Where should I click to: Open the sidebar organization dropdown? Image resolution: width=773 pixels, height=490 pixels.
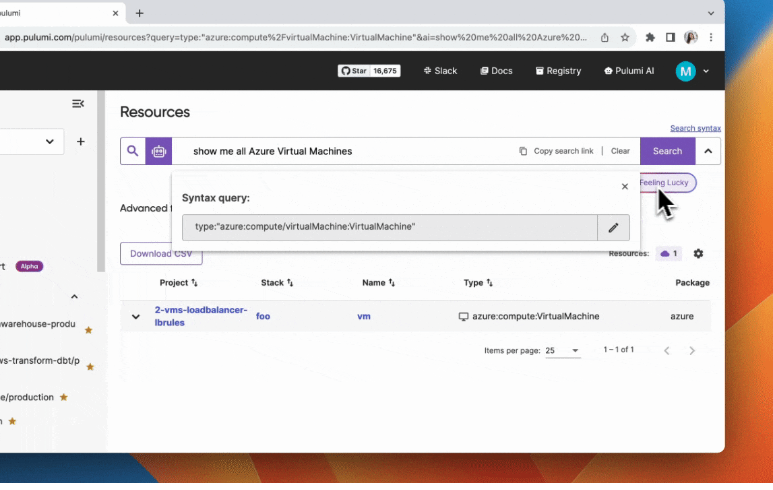tap(32, 141)
